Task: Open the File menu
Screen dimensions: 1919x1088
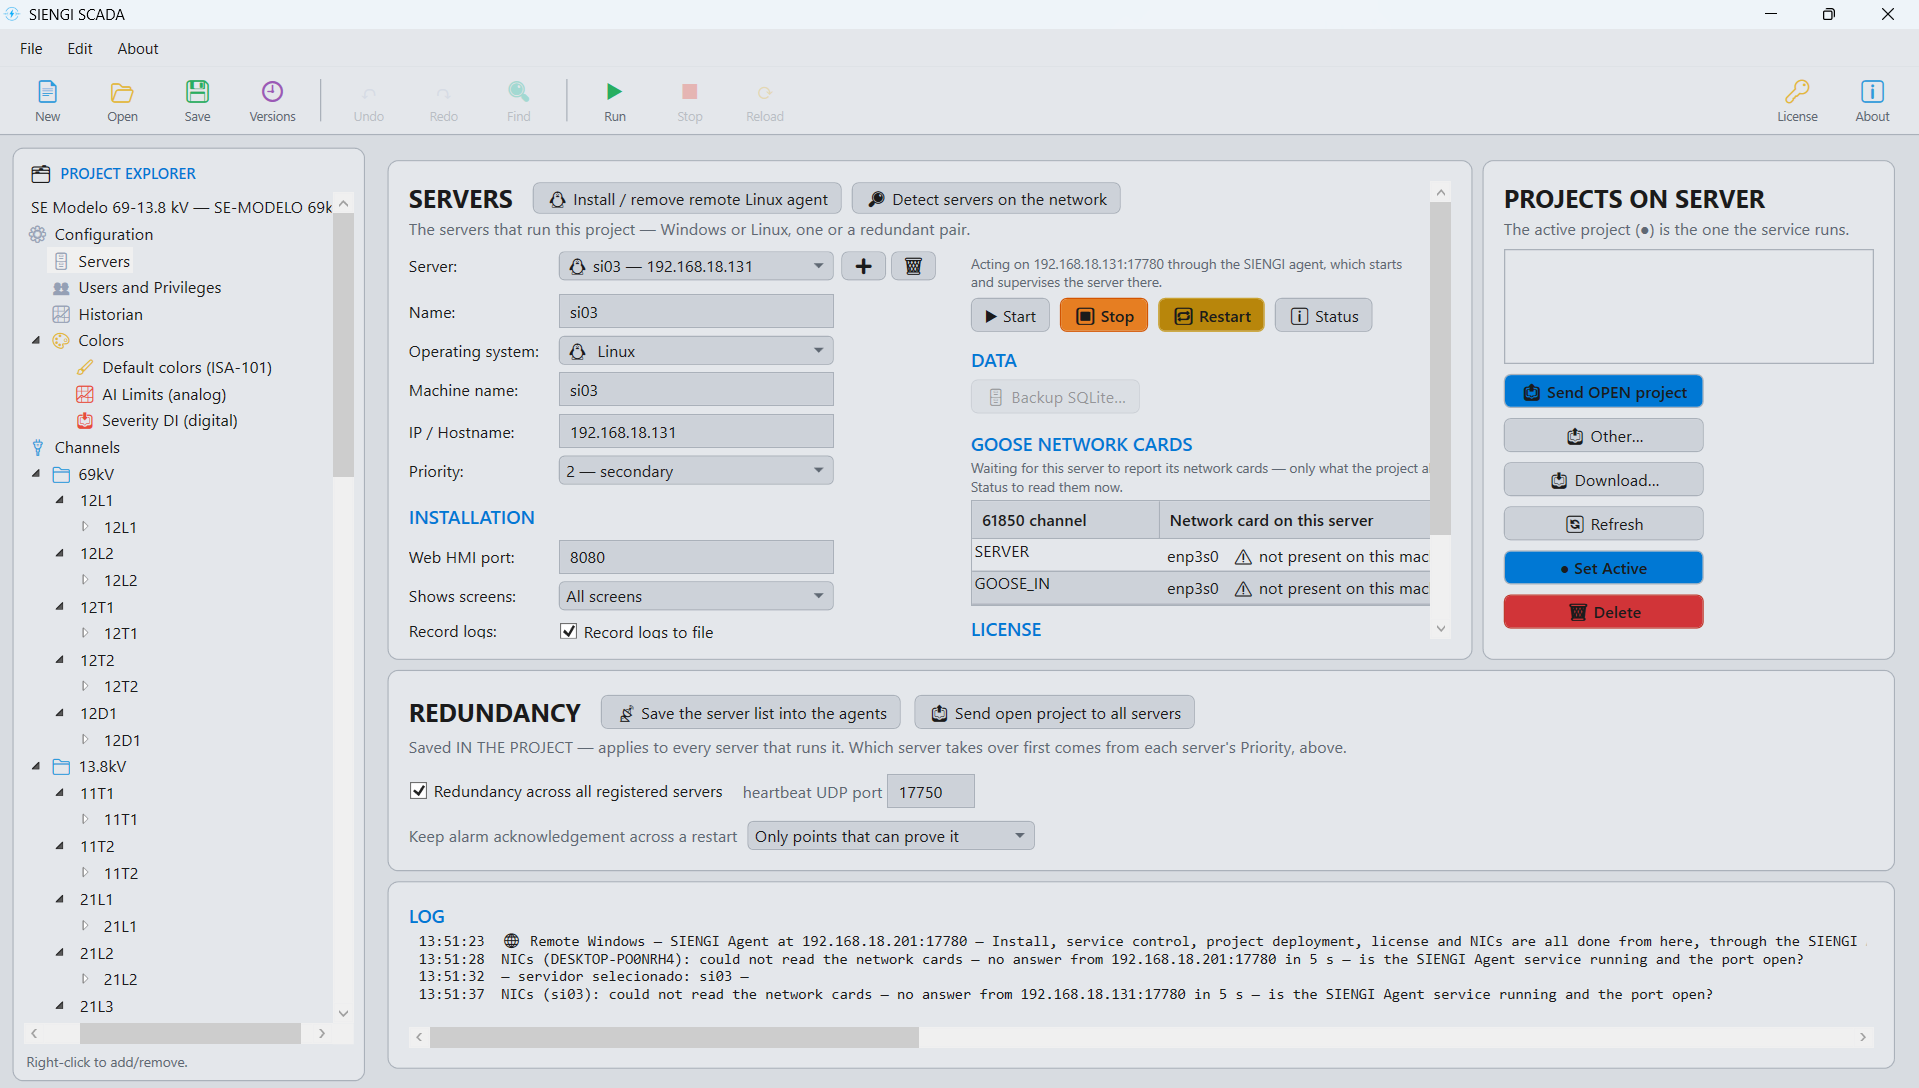Action: [x=31, y=48]
